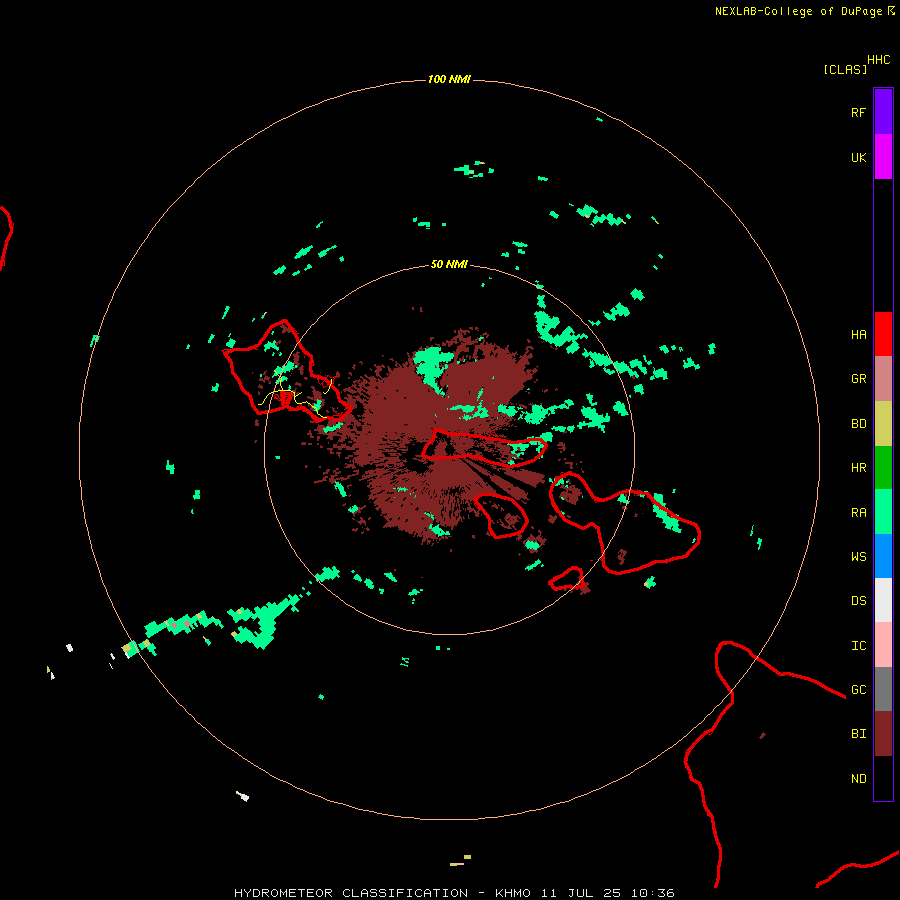
Task: Click the HA red legend swatch
Action: pos(883,334)
